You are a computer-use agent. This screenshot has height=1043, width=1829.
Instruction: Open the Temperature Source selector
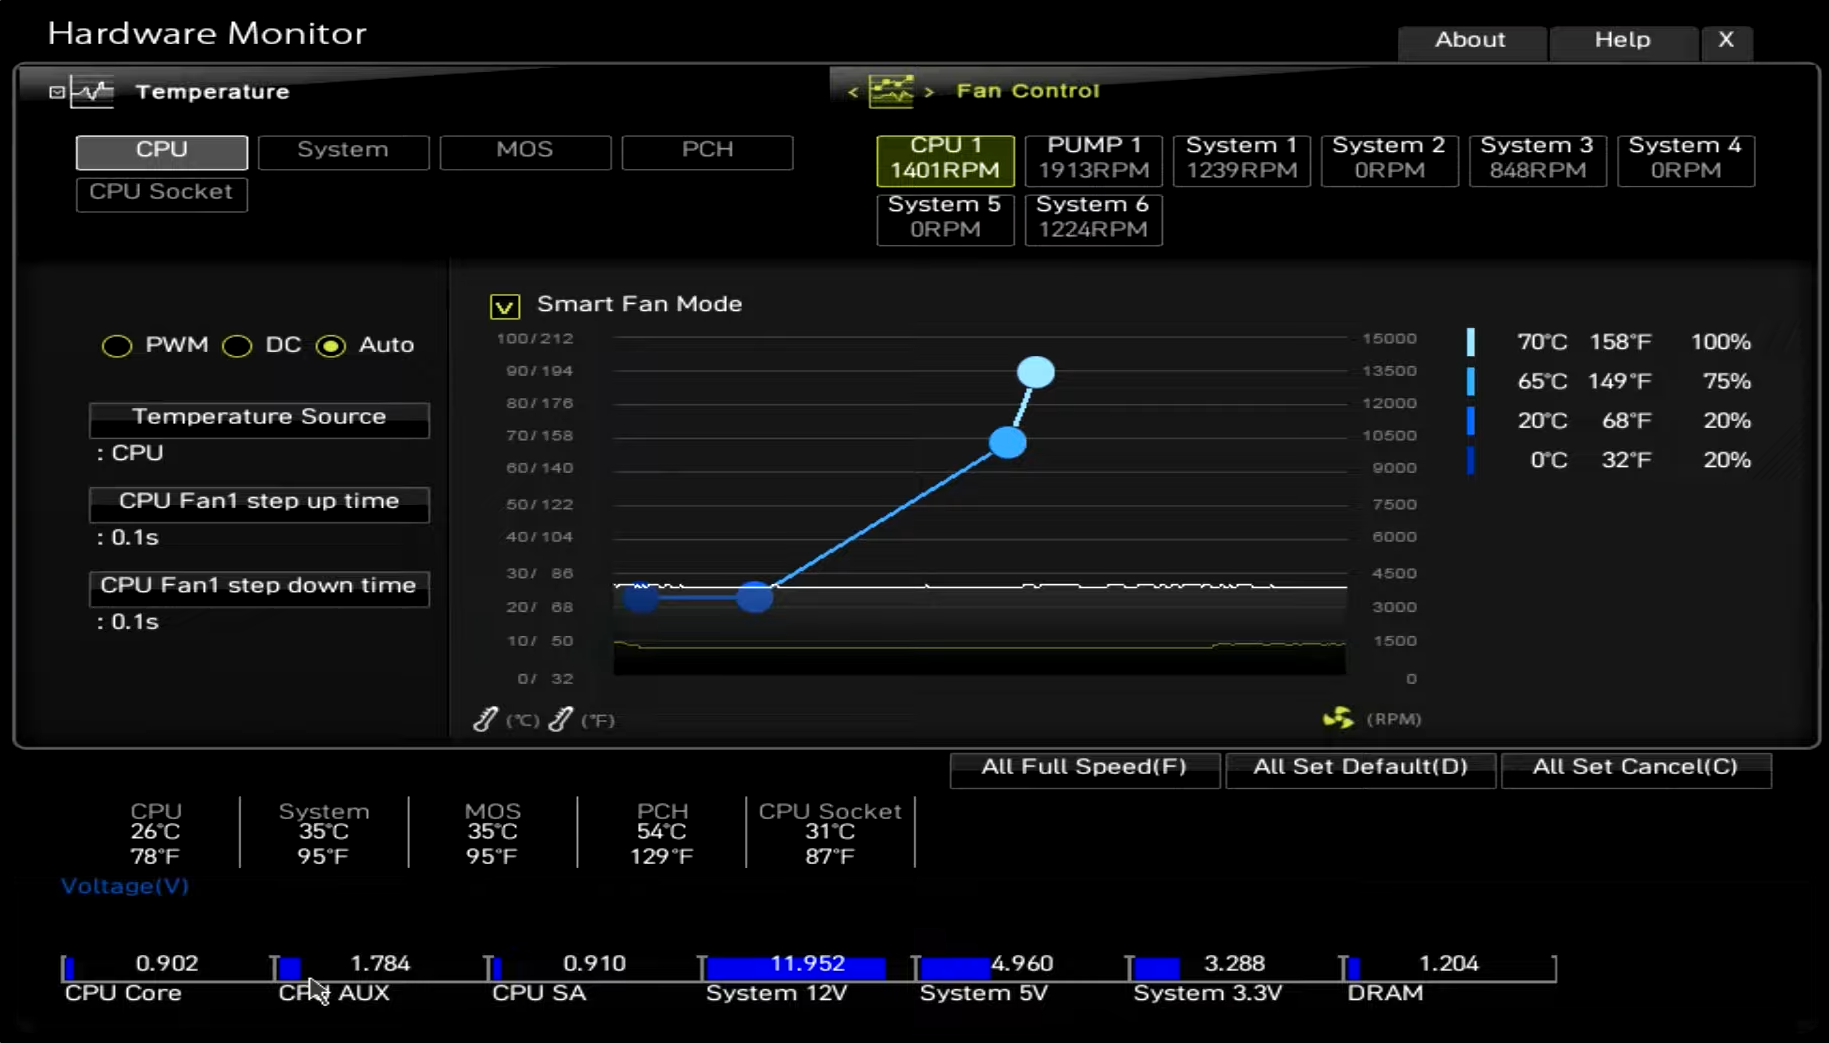click(x=259, y=417)
